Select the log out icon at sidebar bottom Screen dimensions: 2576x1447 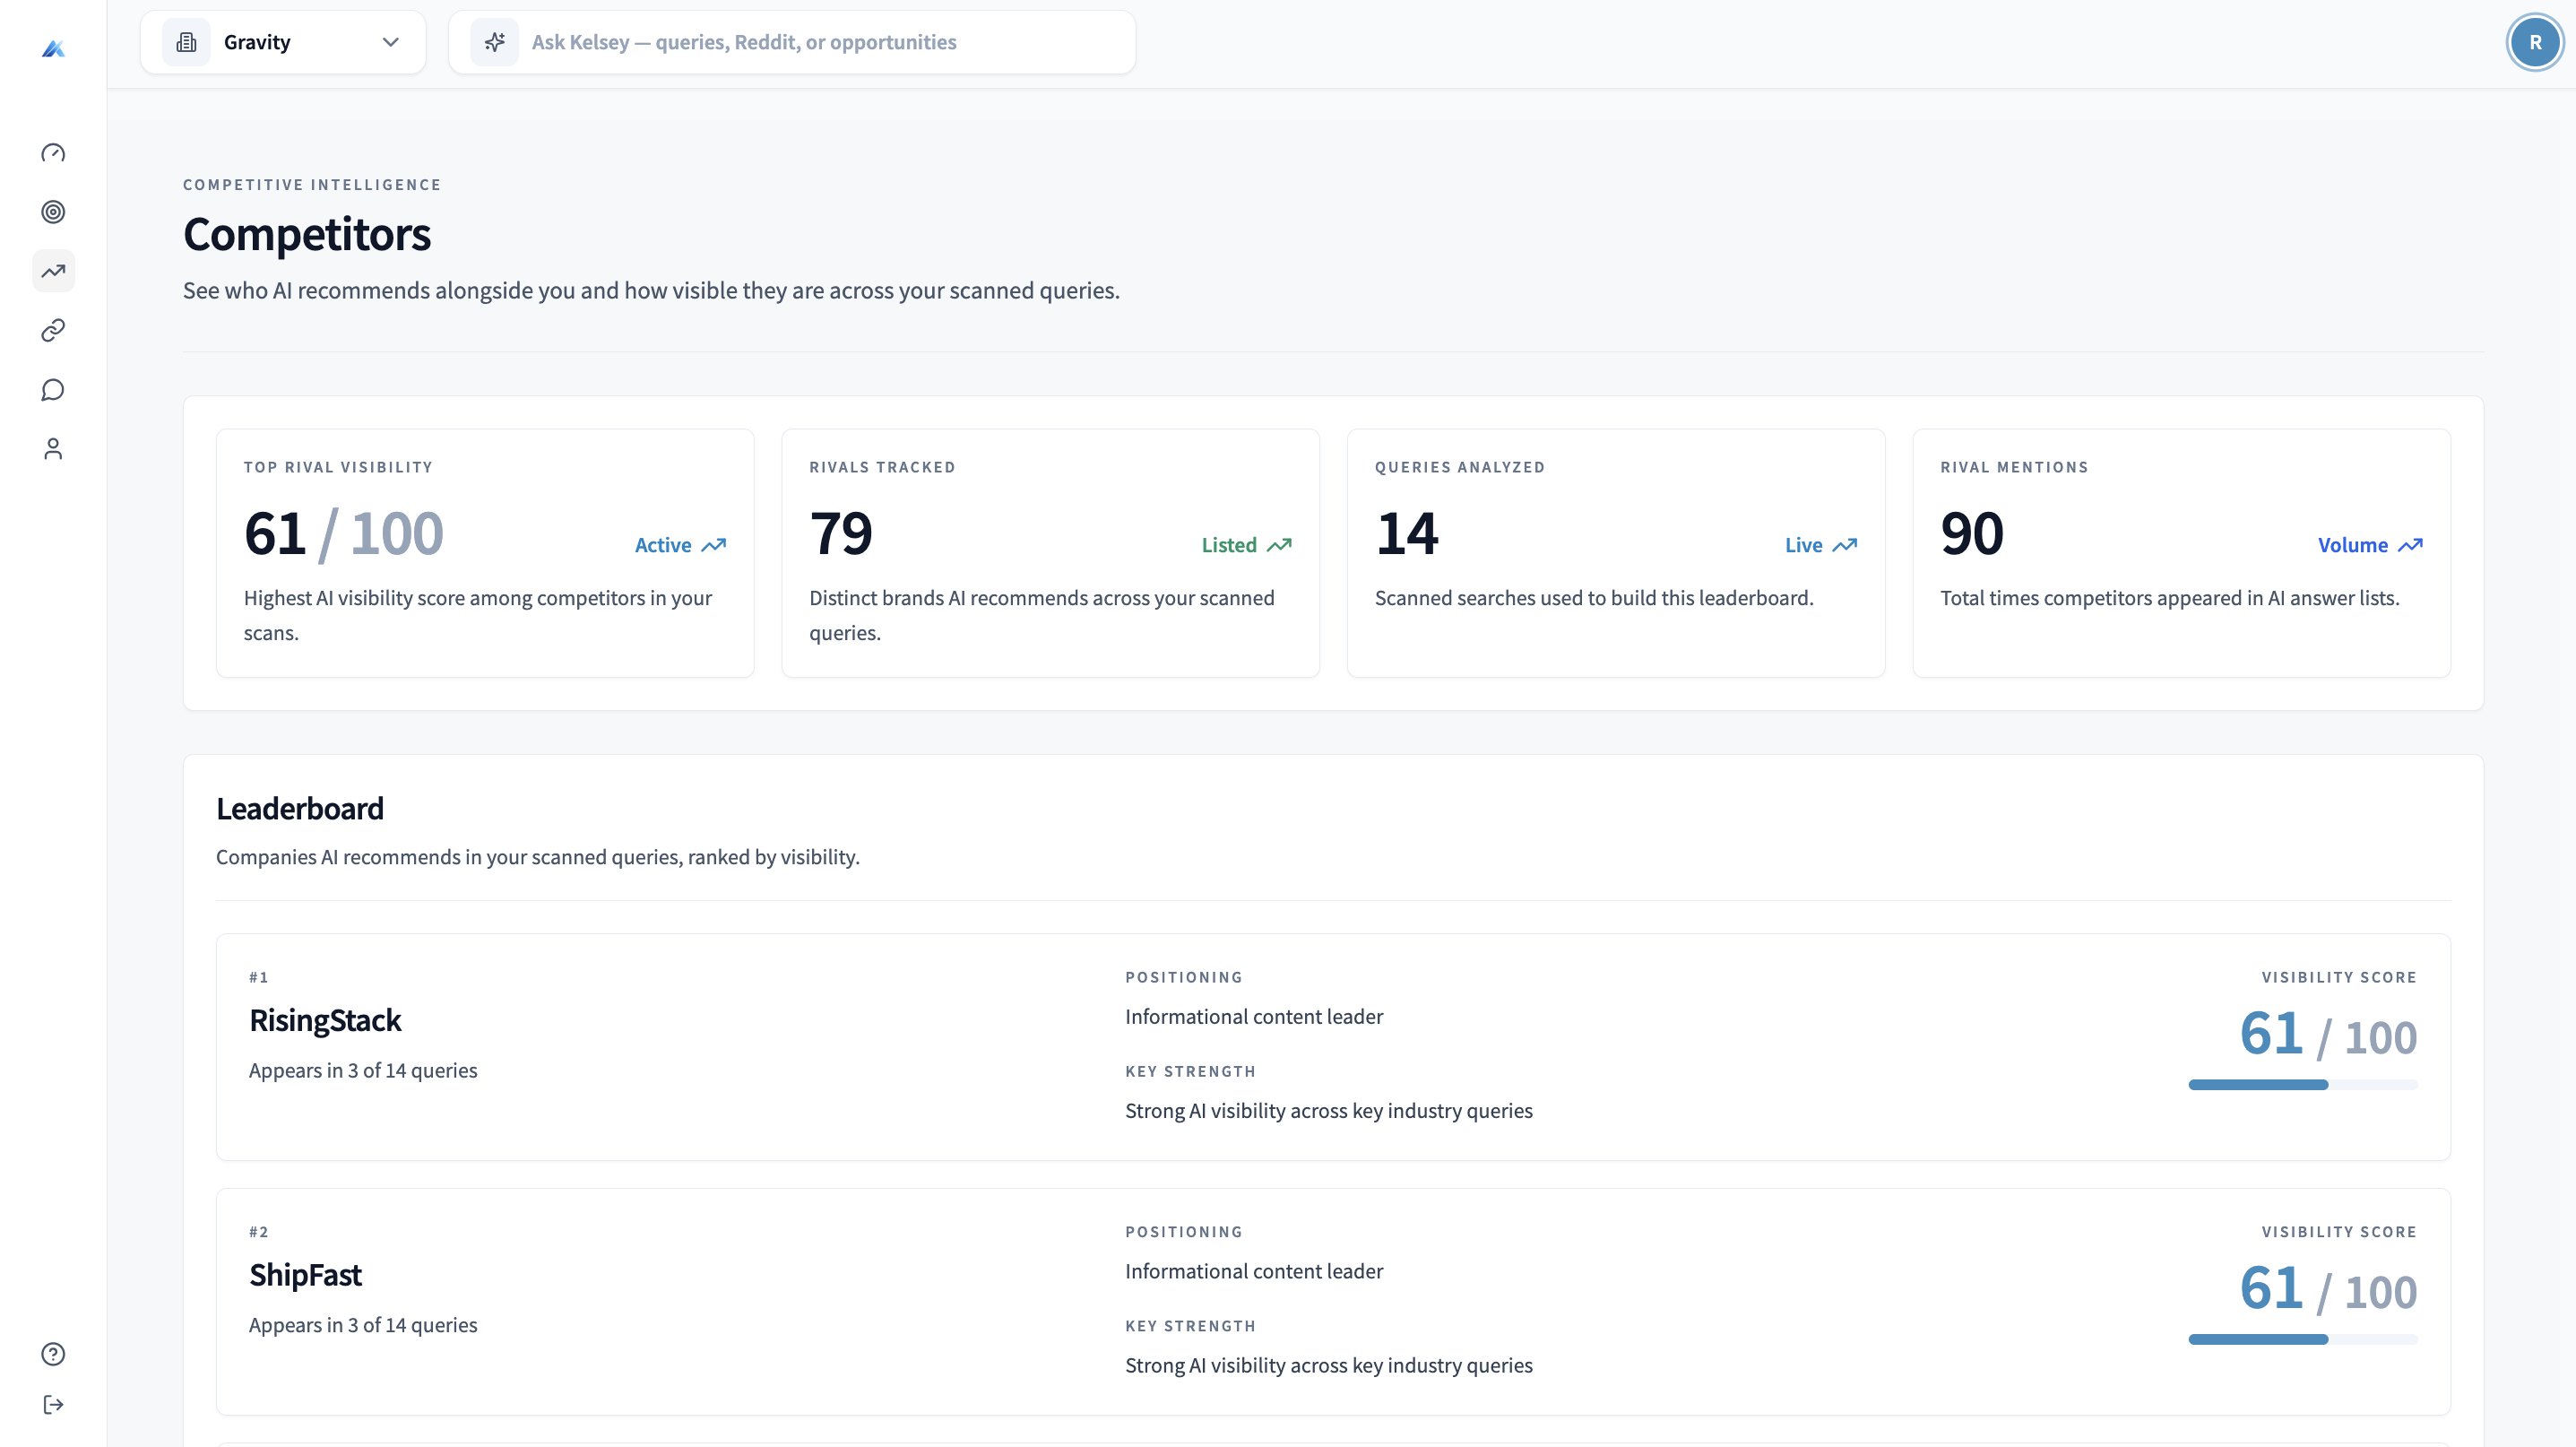coord(53,1404)
